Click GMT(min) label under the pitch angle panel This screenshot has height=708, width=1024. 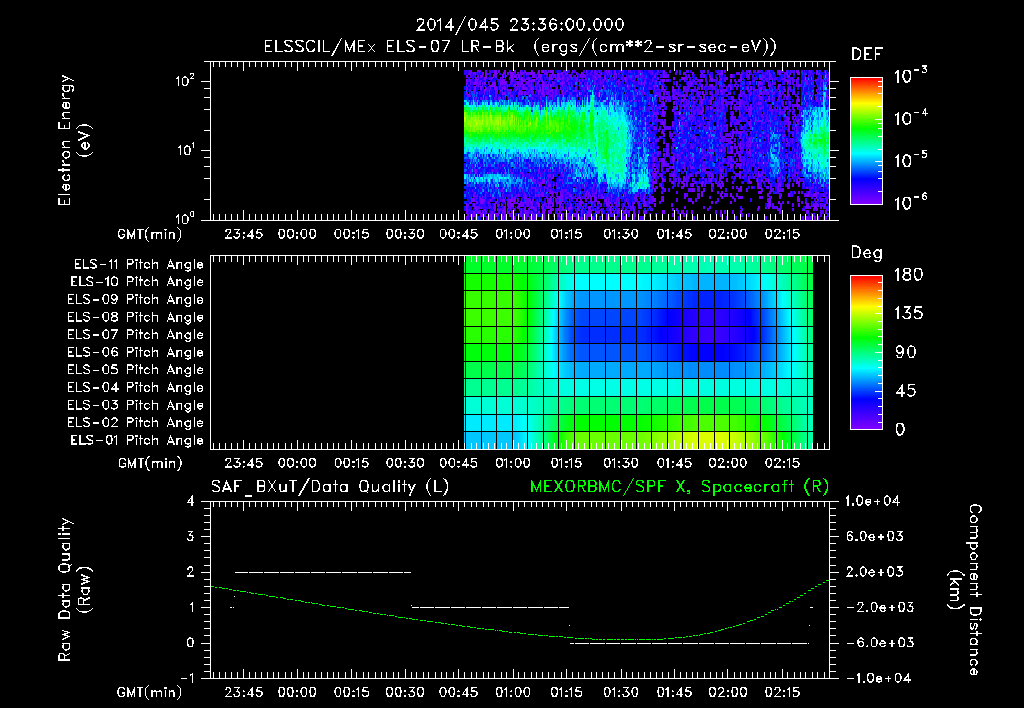150,463
